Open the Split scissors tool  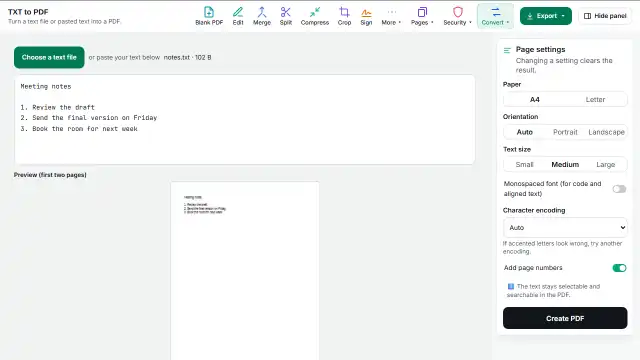[286, 16]
